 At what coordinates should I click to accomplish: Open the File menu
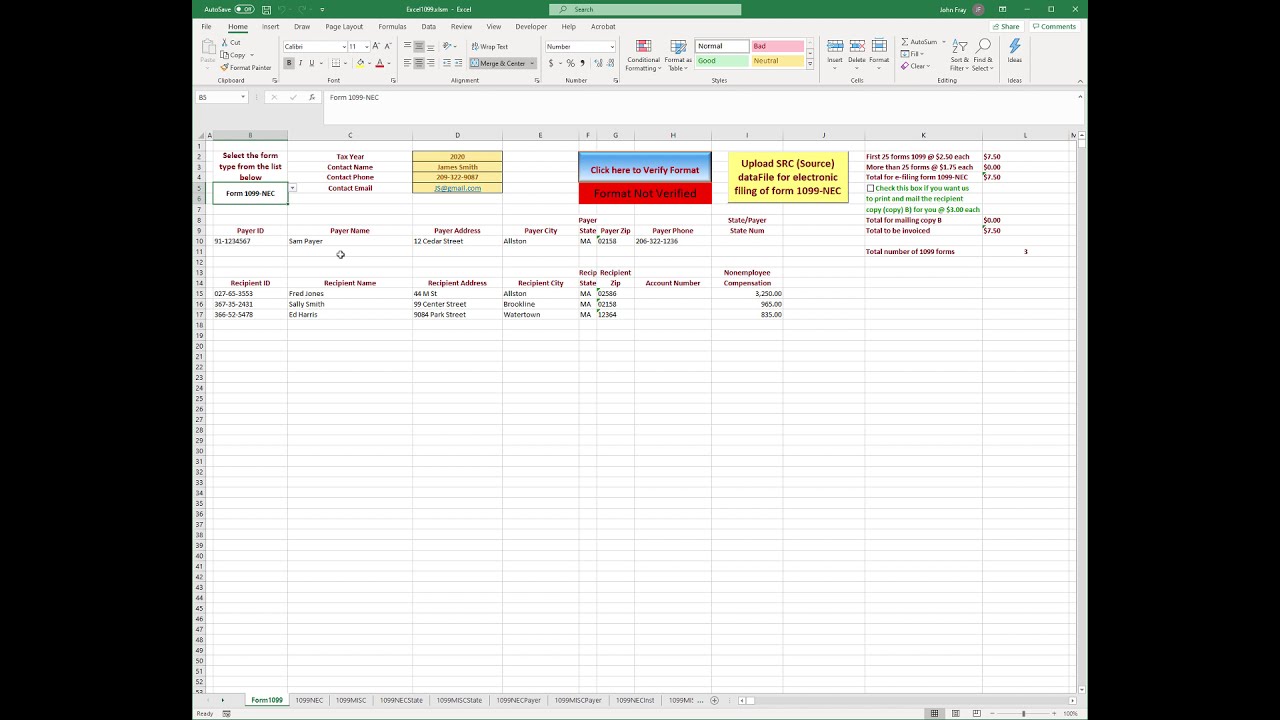[206, 27]
